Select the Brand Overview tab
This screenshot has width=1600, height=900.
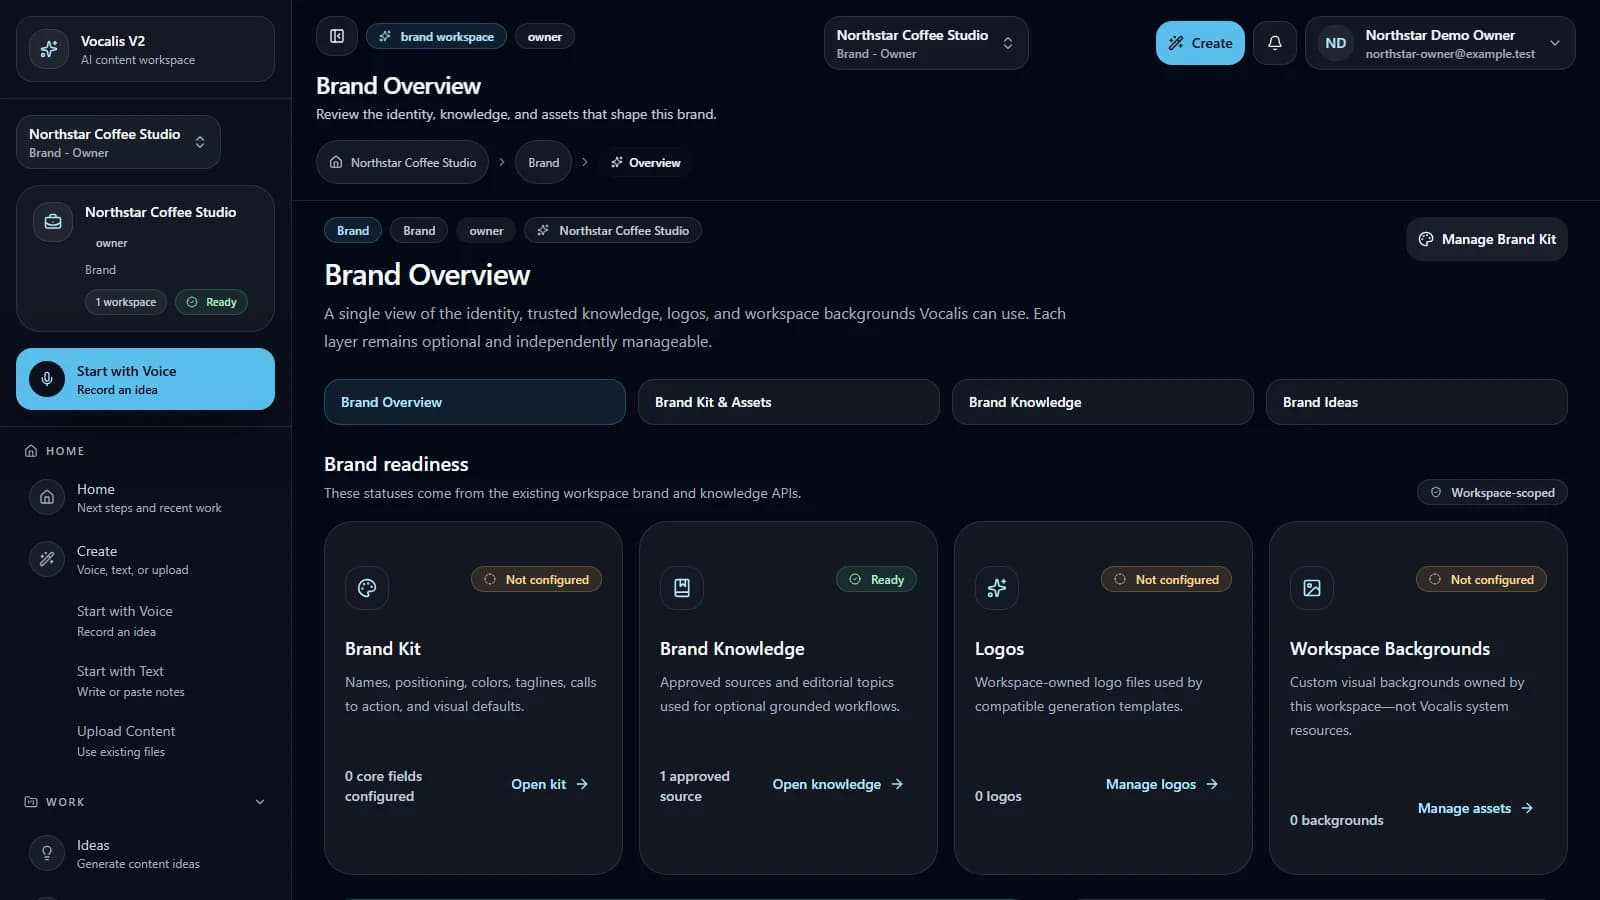tap(475, 402)
